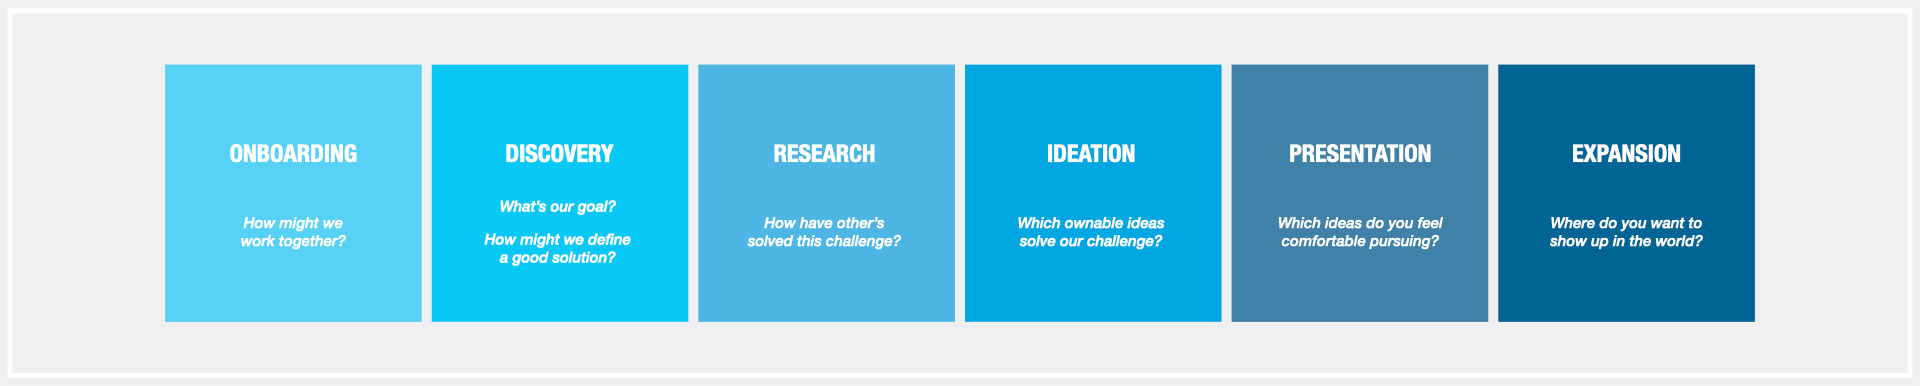The height and width of the screenshot is (386, 1920).
Task: Click the gray area below the Discovery tile
Action: click(560, 347)
